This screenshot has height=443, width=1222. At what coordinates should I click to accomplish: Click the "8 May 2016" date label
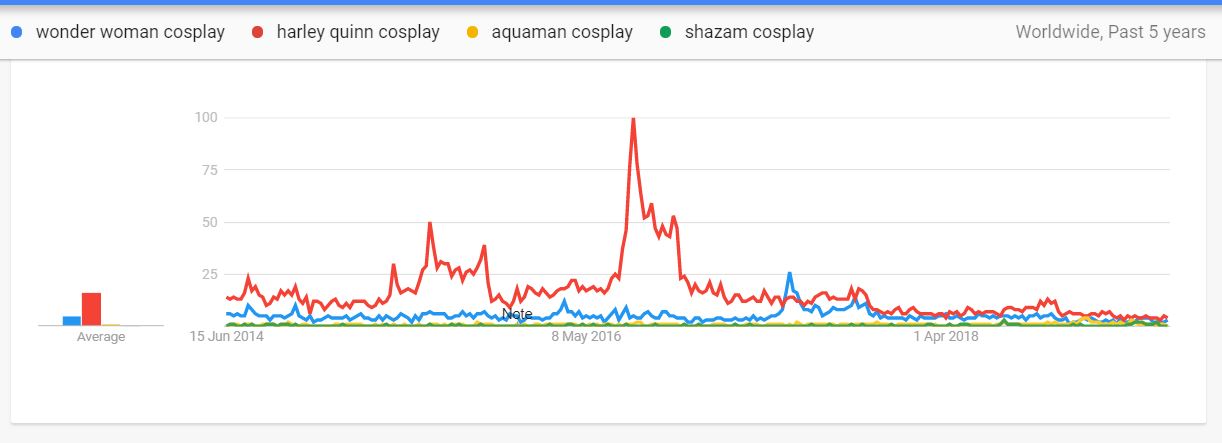tap(586, 337)
